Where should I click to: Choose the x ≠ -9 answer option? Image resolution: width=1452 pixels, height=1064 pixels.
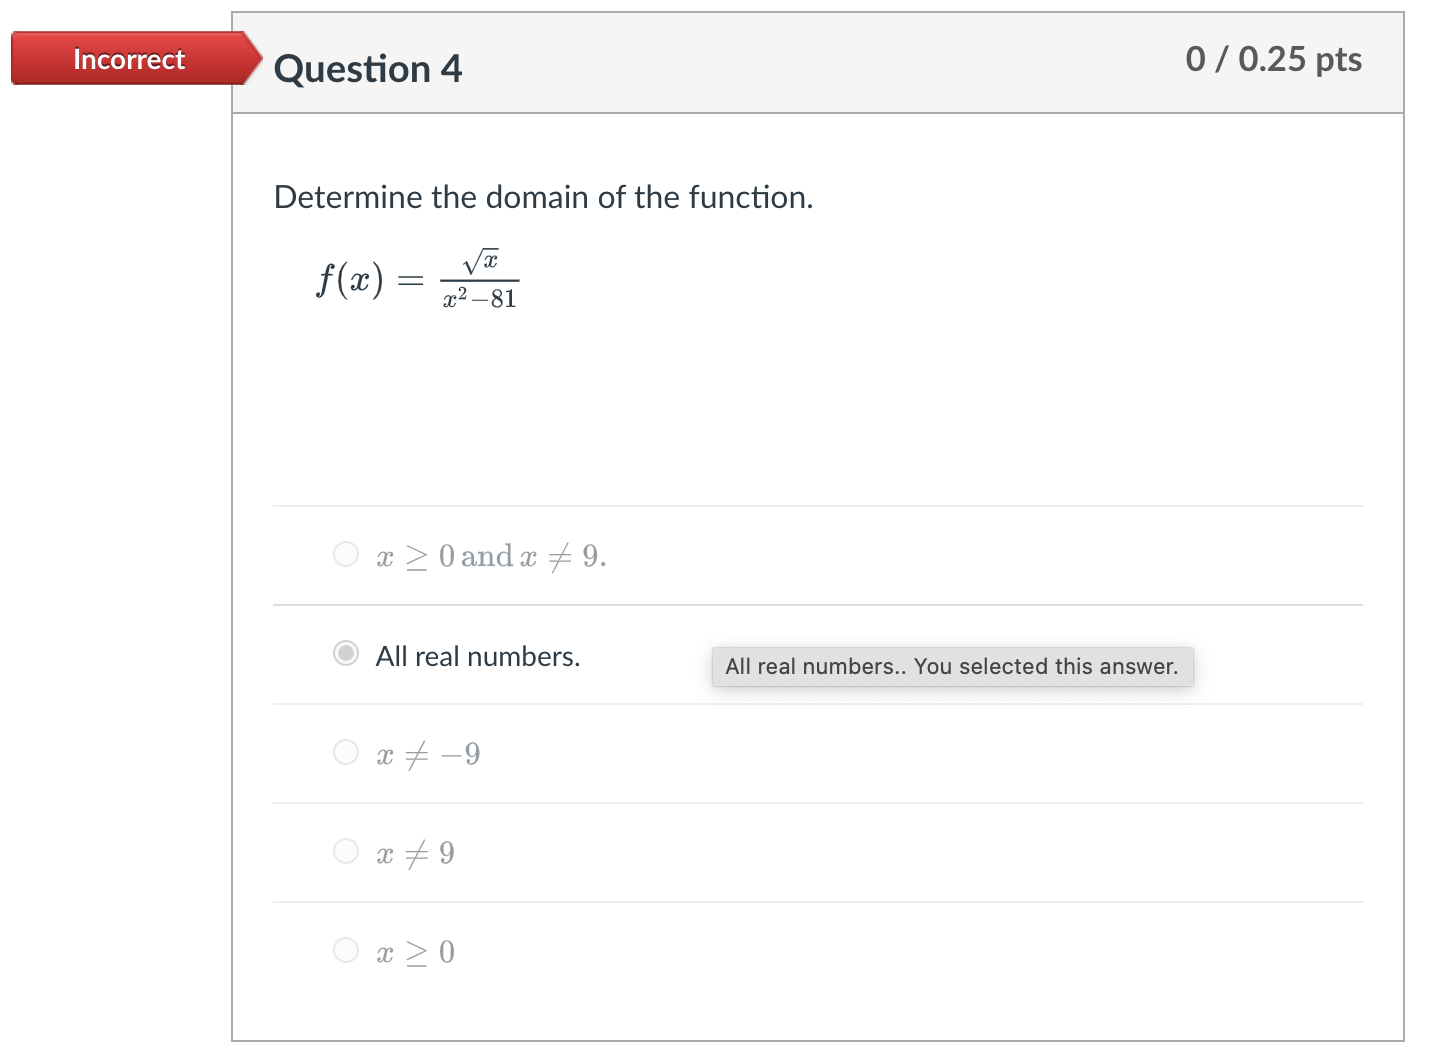click(x=345, y=752)
